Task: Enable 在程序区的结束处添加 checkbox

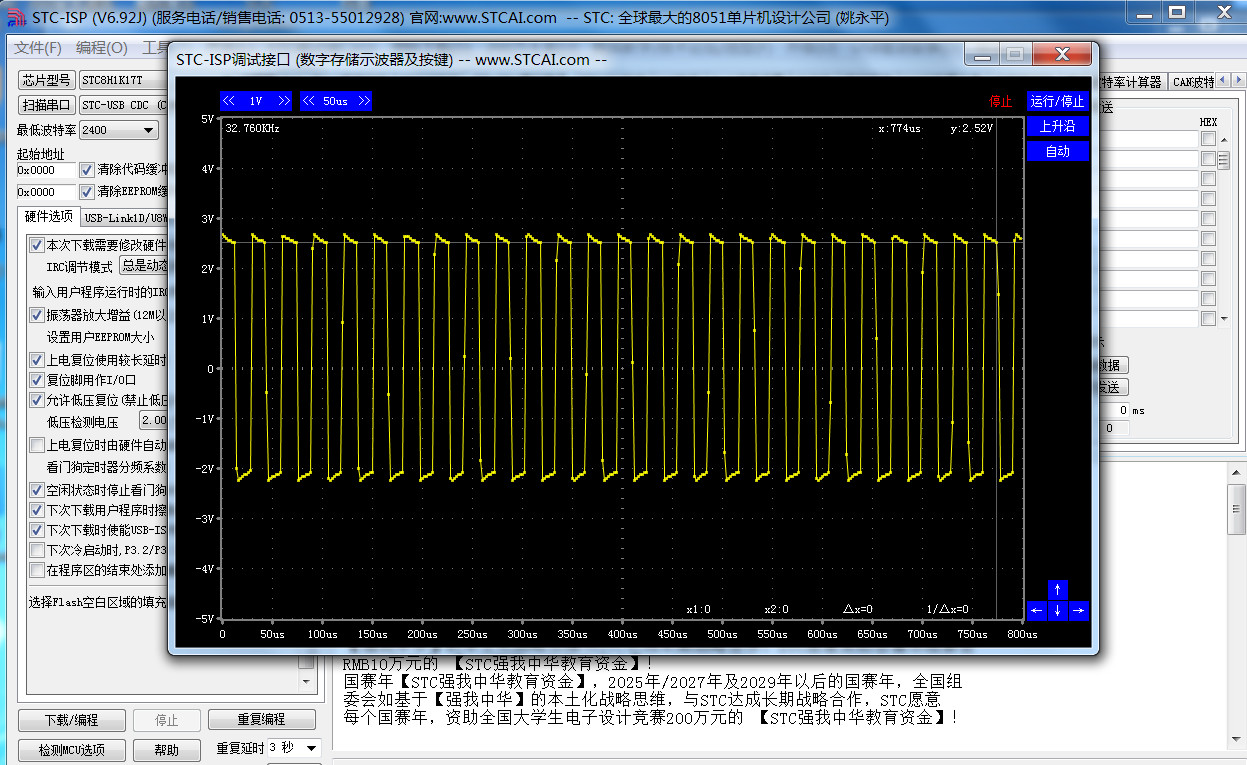Action: pyautogui.click(x=37, y=570)
